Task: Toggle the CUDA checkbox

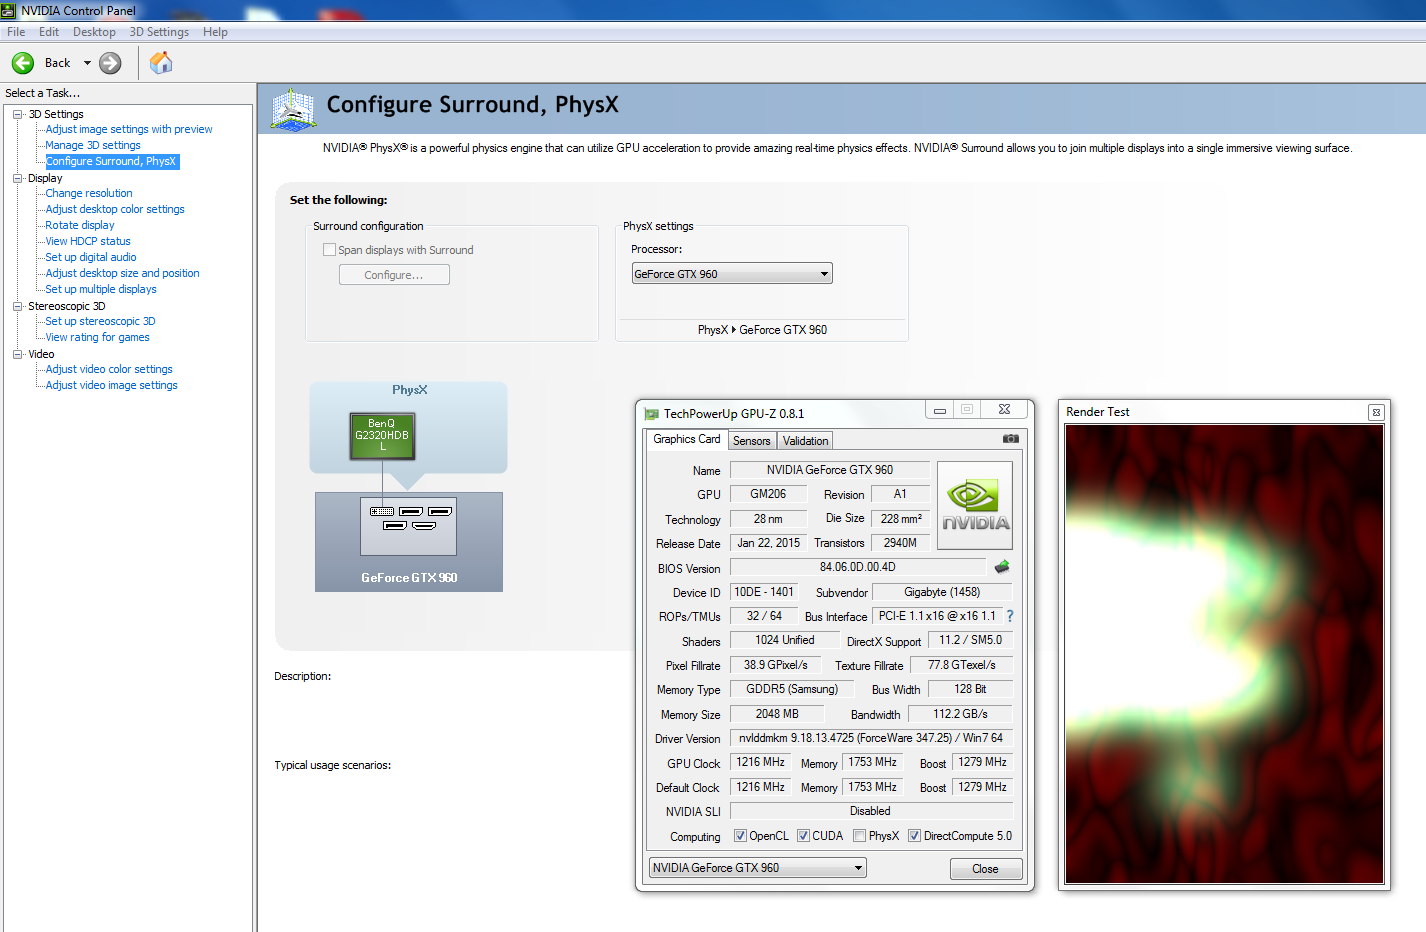Action: click(803, 836)
